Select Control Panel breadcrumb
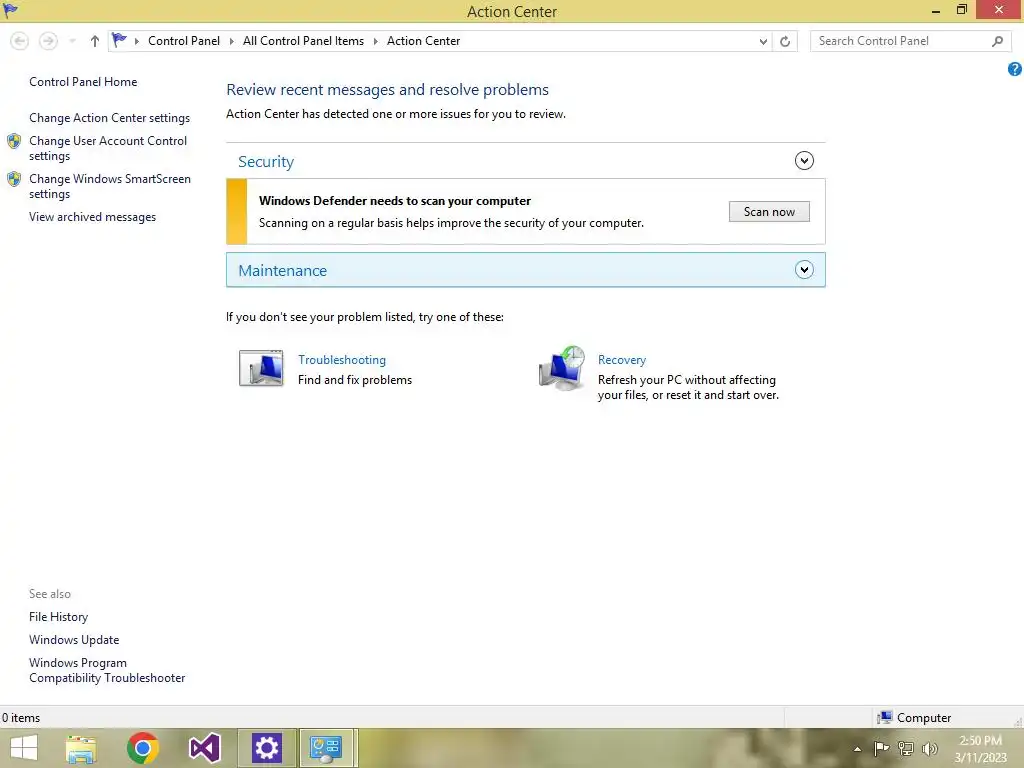This screenshot has height=768, width=1024. (184, 41)
